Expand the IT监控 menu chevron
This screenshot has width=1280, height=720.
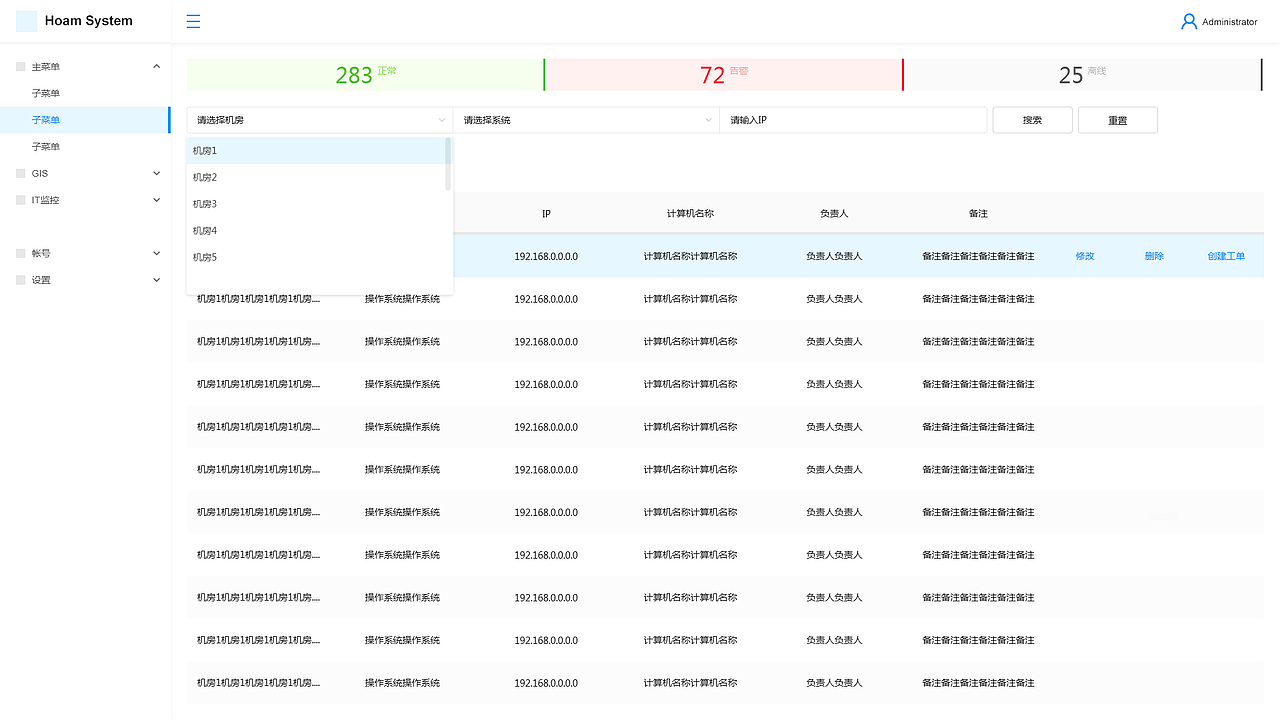(x=156, y=200)
